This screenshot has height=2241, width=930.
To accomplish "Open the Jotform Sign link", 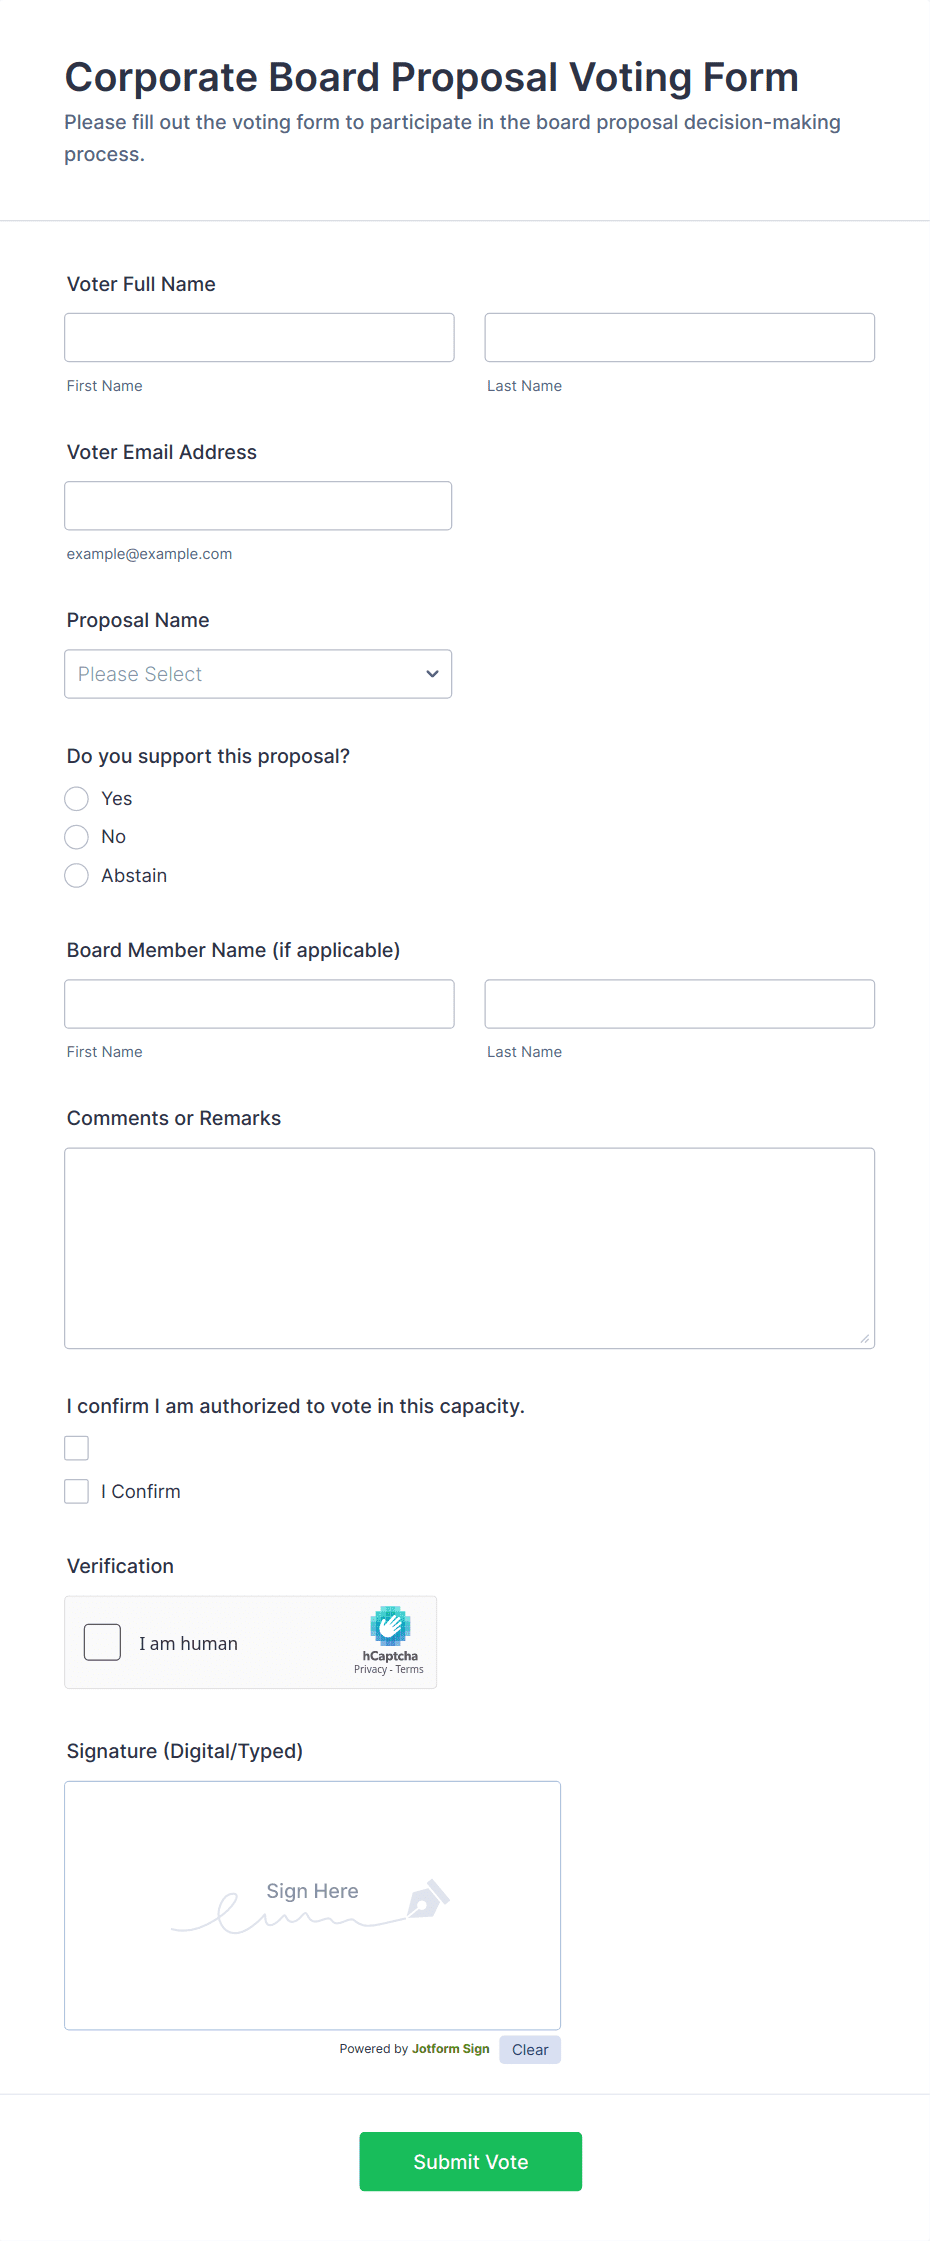I will [x=450, y=2048].
